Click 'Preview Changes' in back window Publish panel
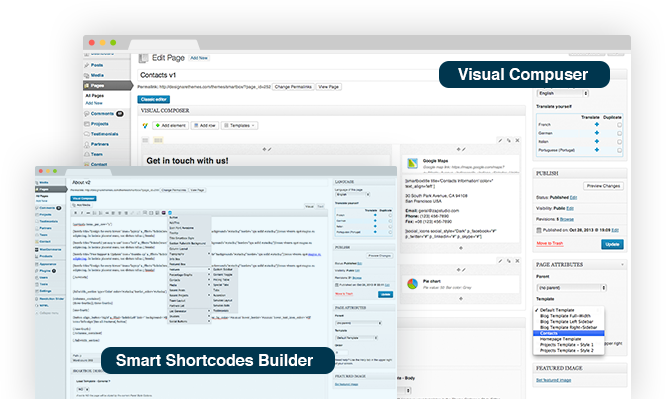This screenshot has height=399, width=666. point(603,186)
